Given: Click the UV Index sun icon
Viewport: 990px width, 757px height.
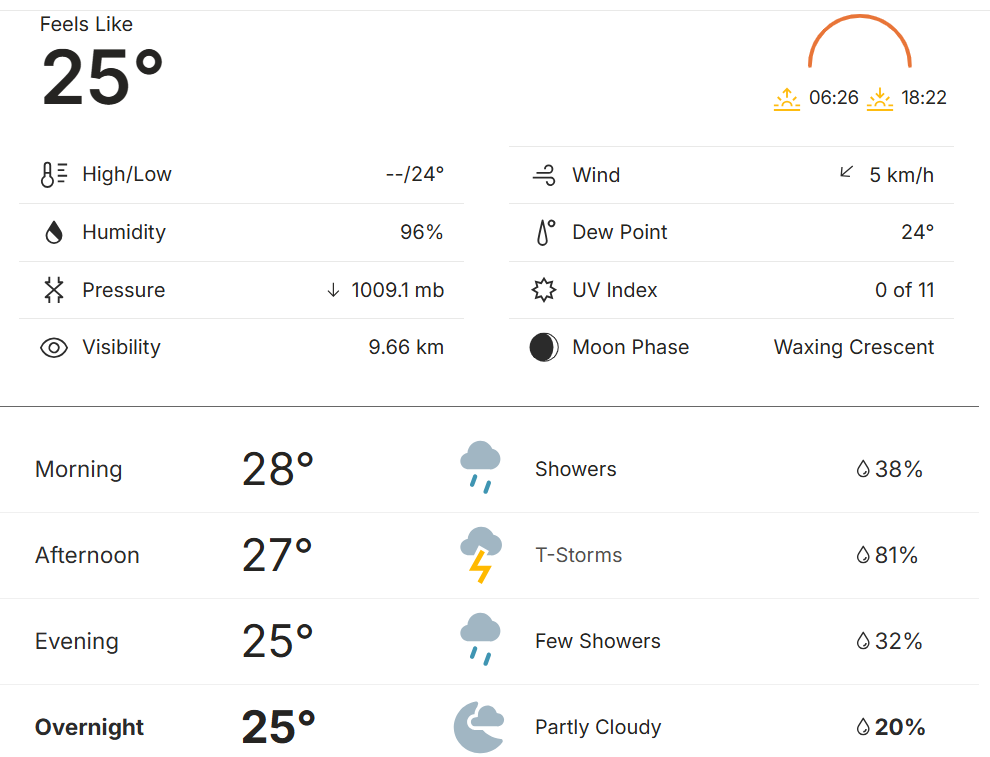Looking at the screenshot, I should click(544, 290).
